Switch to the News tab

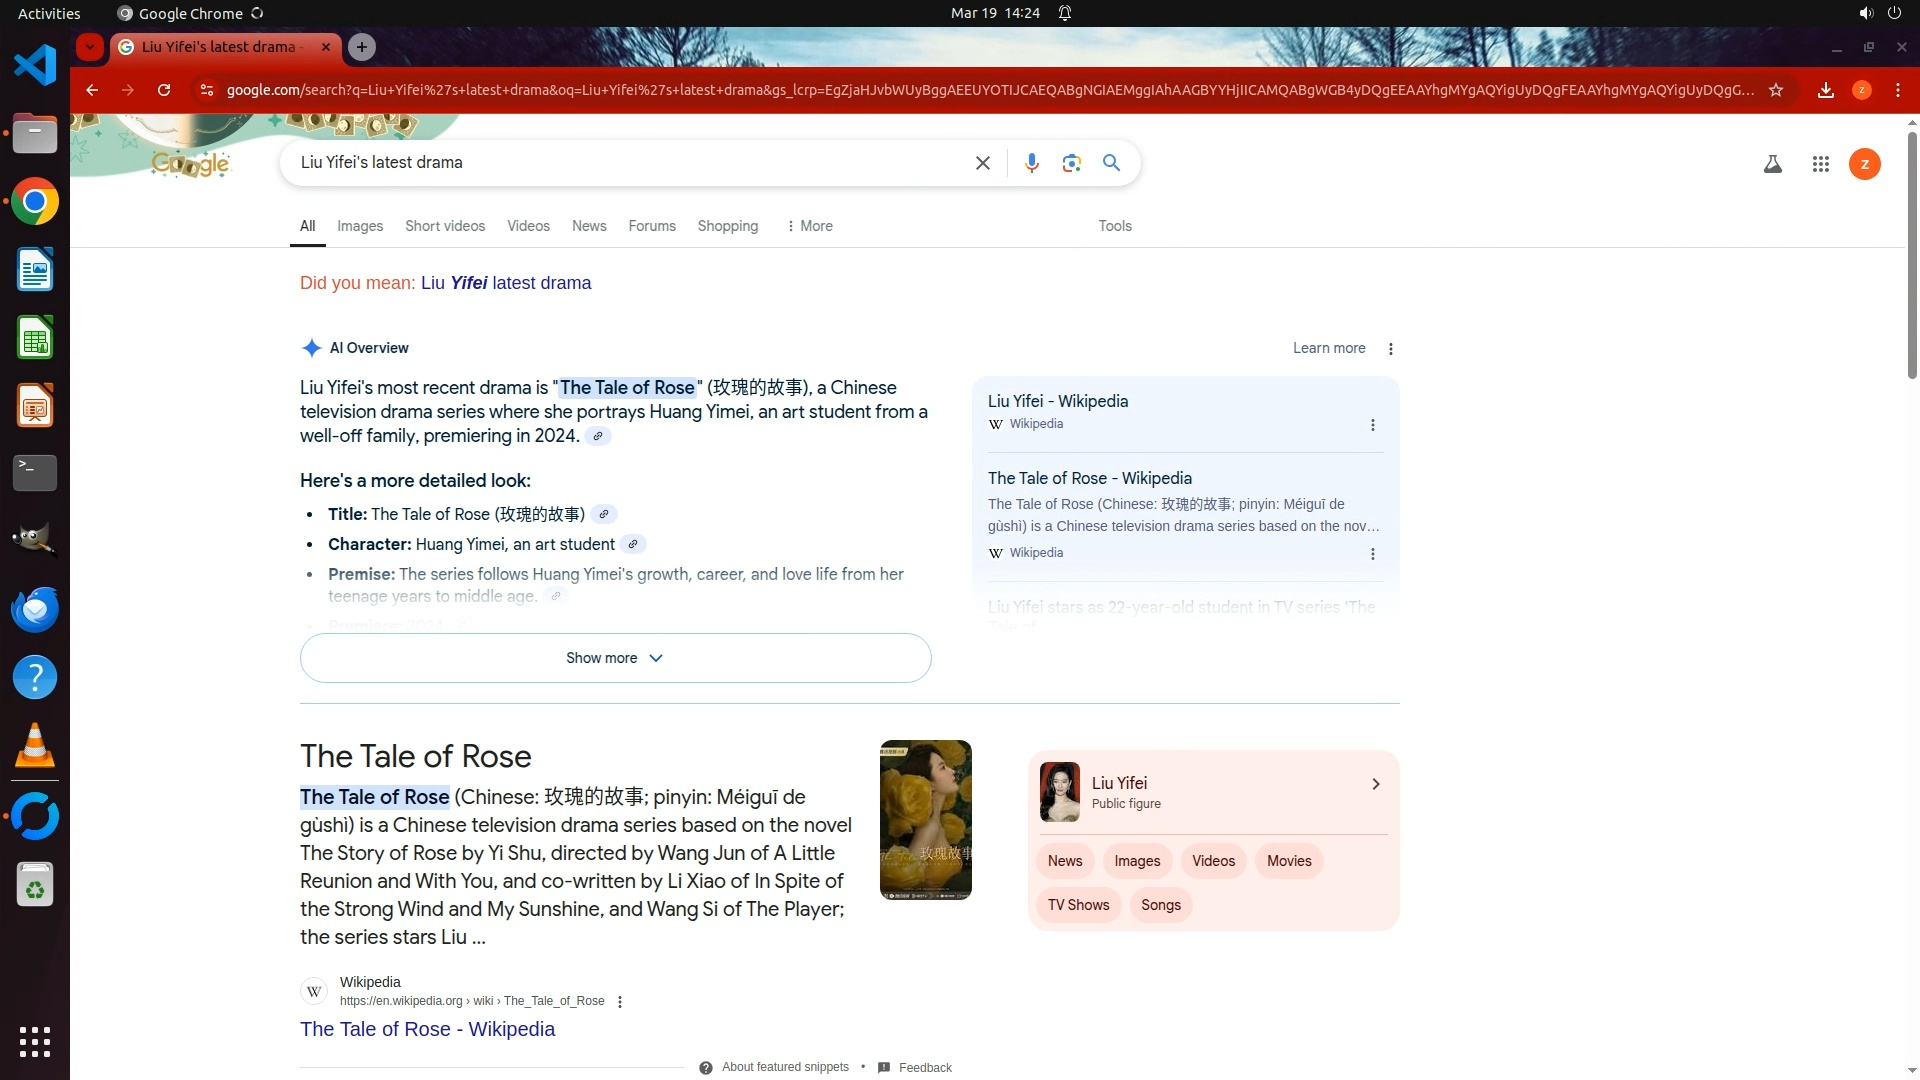click(x=588, y=226)
